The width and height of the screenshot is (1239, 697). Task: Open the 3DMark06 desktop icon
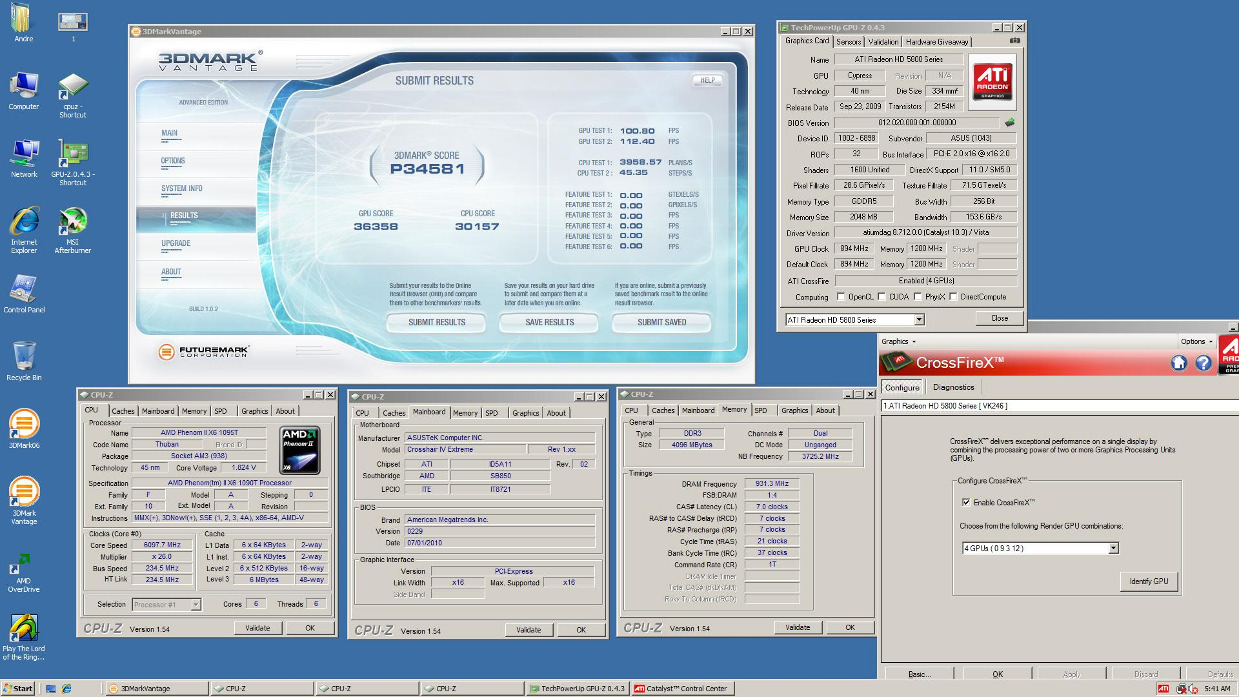coord(23,424)
